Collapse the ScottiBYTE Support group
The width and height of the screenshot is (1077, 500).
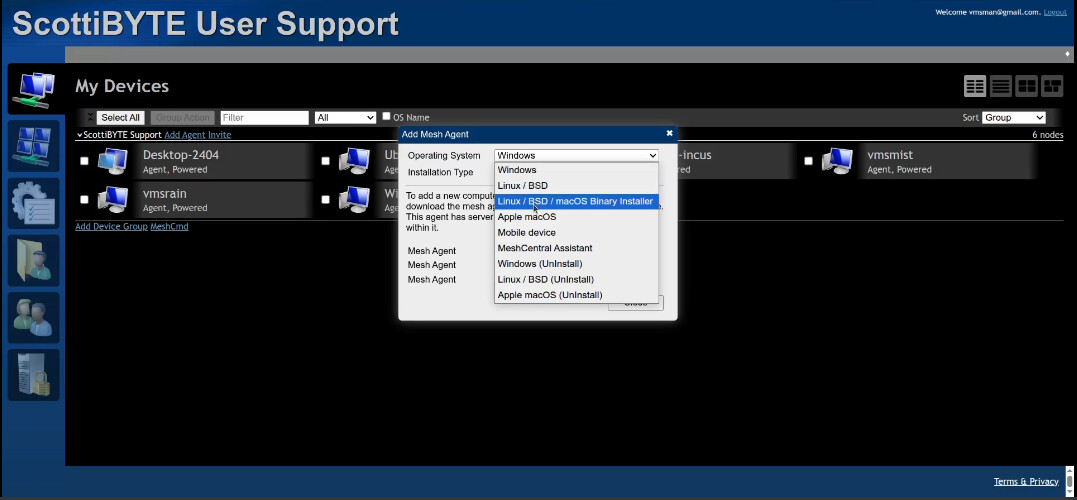(x=80, y=134)
